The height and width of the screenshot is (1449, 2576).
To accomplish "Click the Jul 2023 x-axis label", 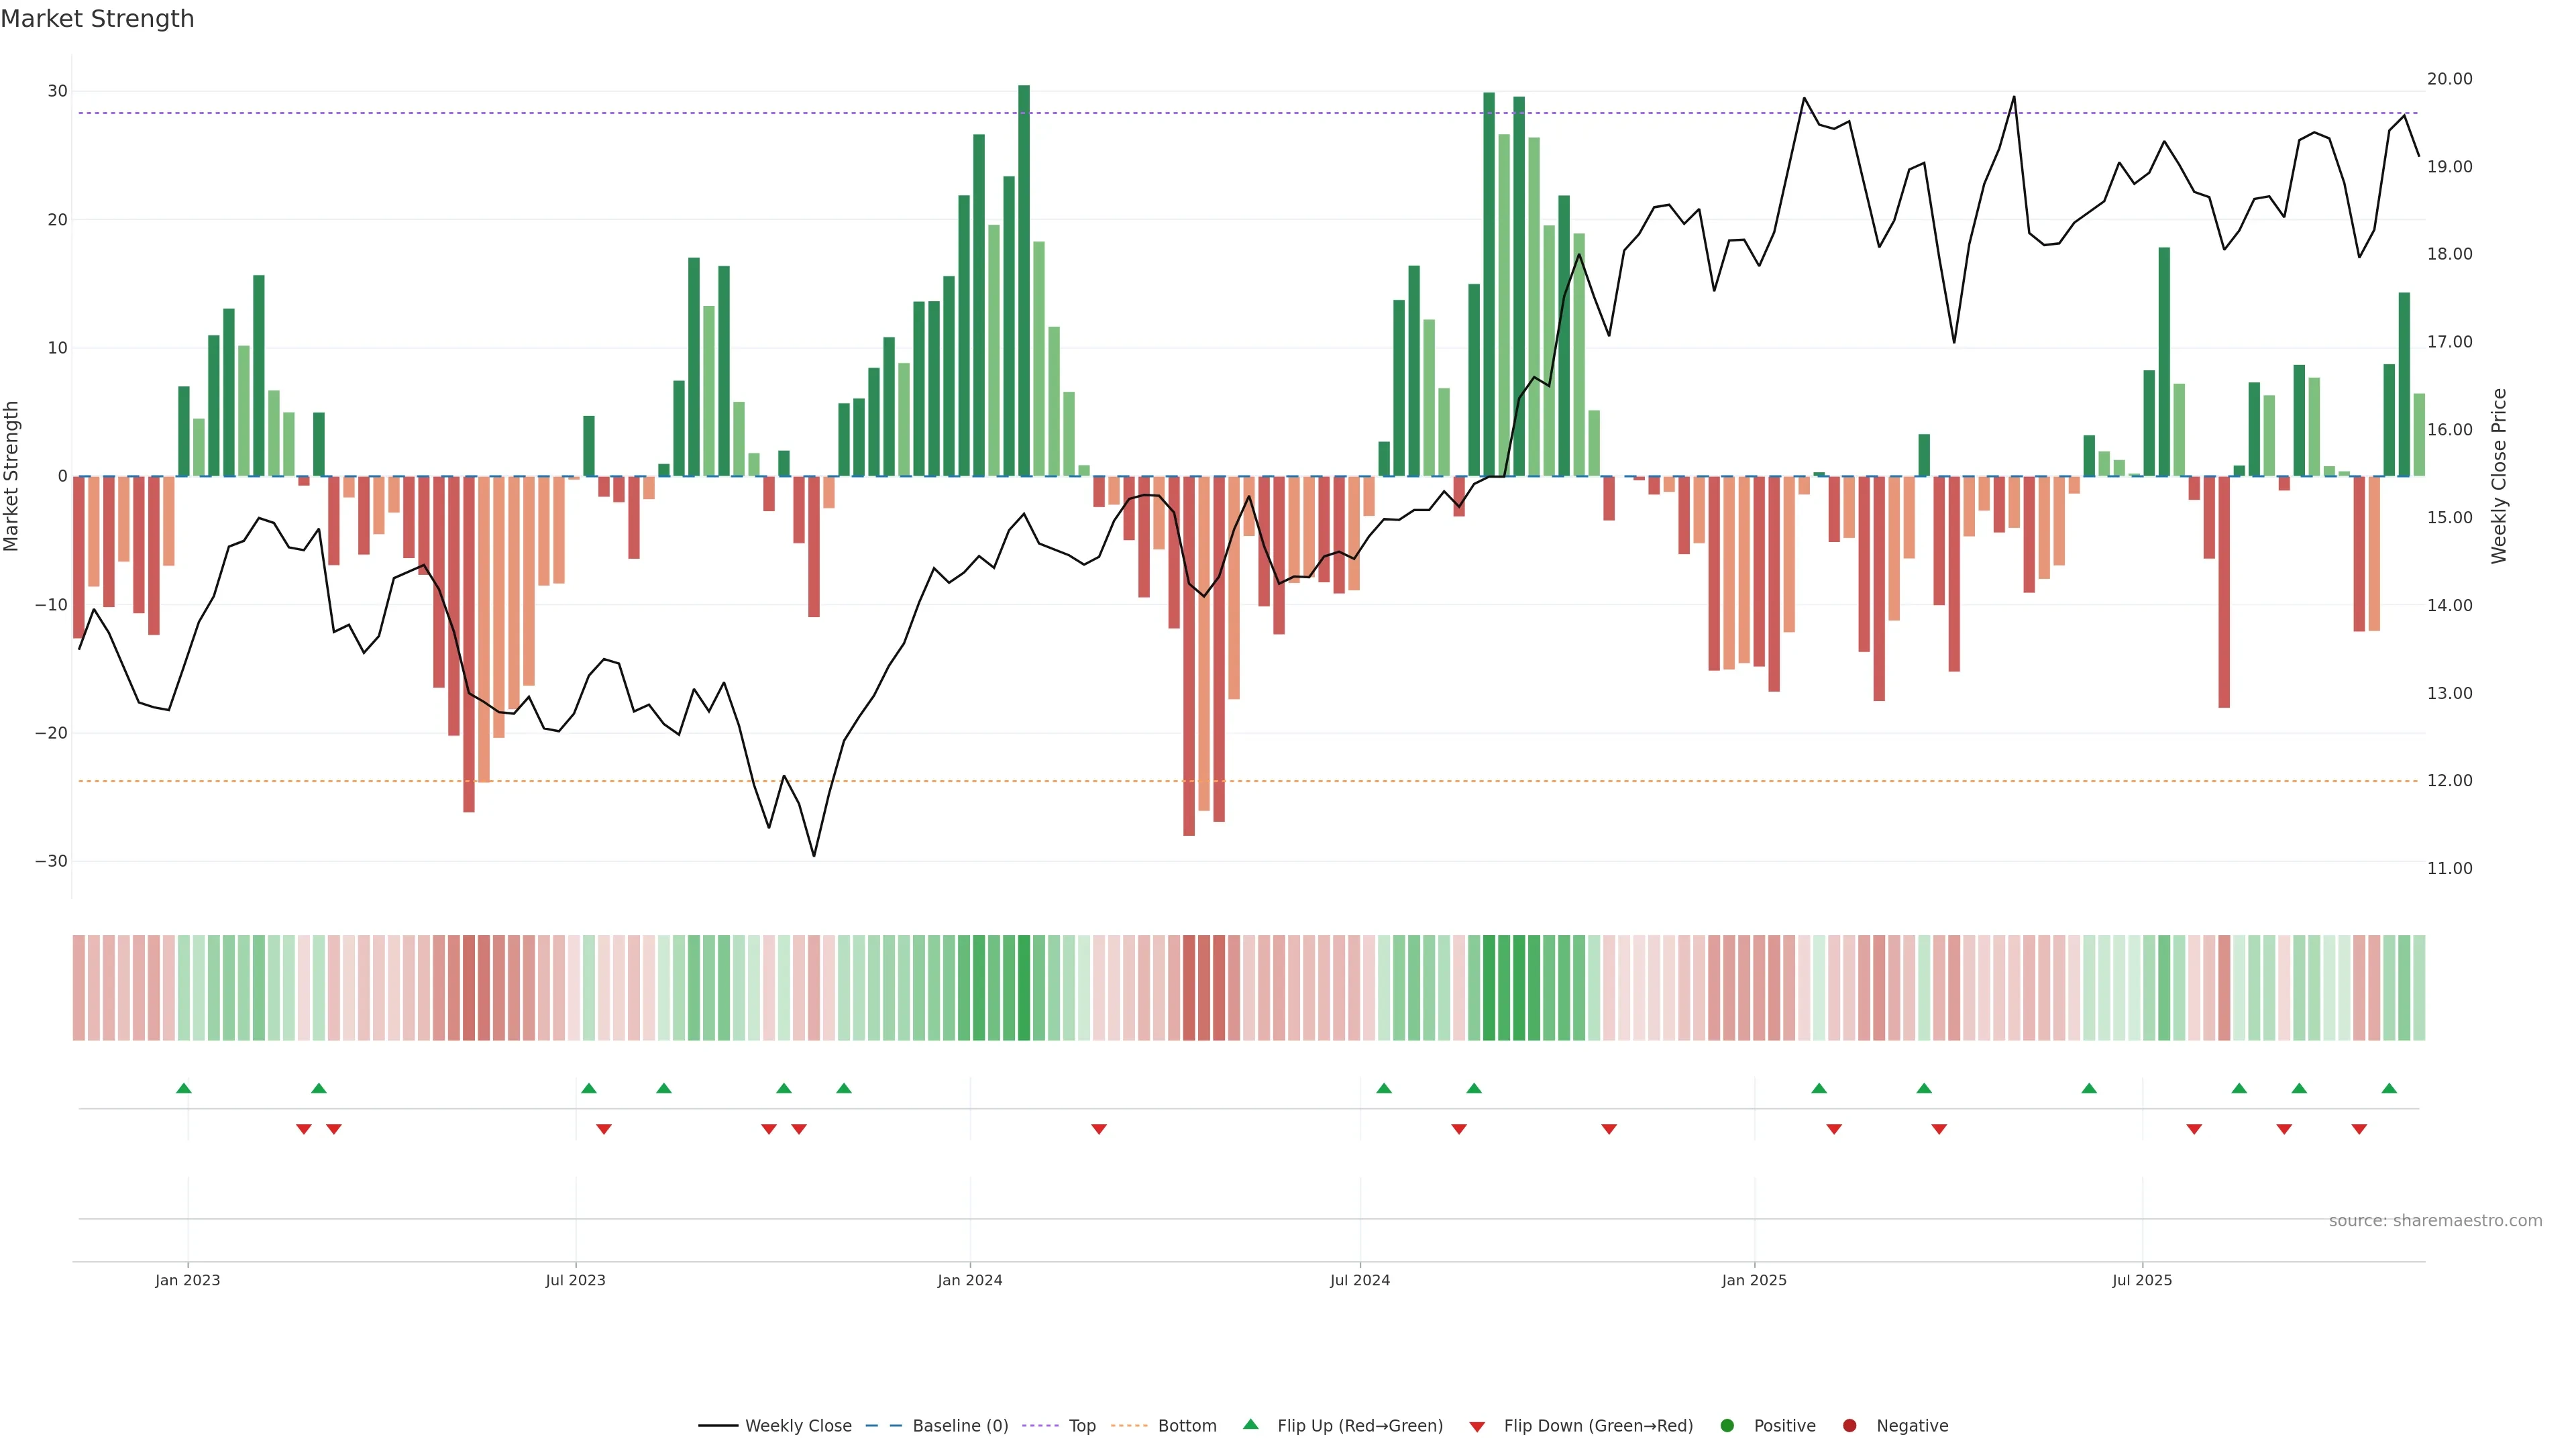I will coord(576,1280).
